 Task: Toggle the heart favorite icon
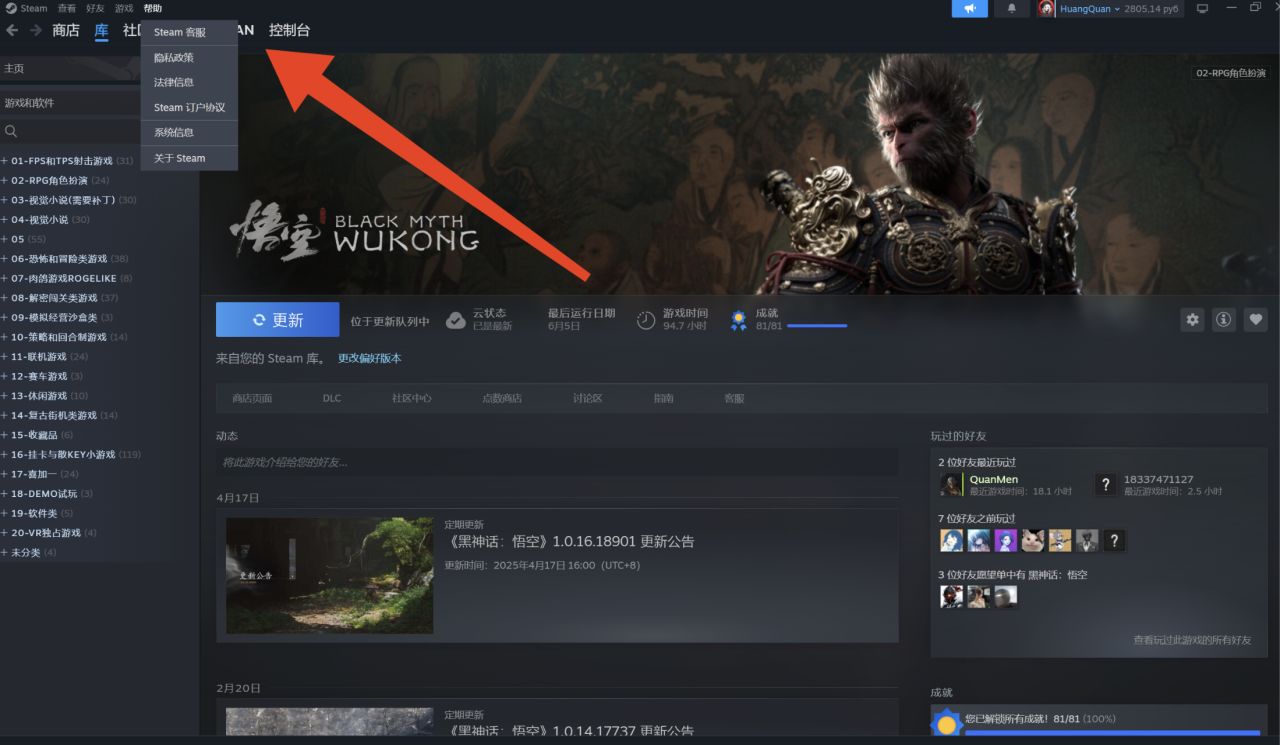tap(1256, 320)
